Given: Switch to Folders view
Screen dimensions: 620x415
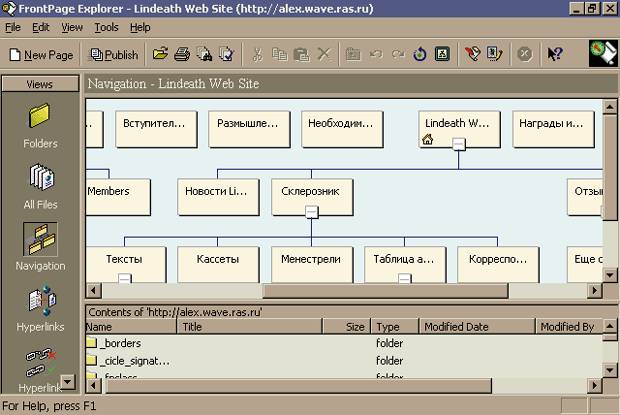Looking at the screenshot, I should [40, 125].
